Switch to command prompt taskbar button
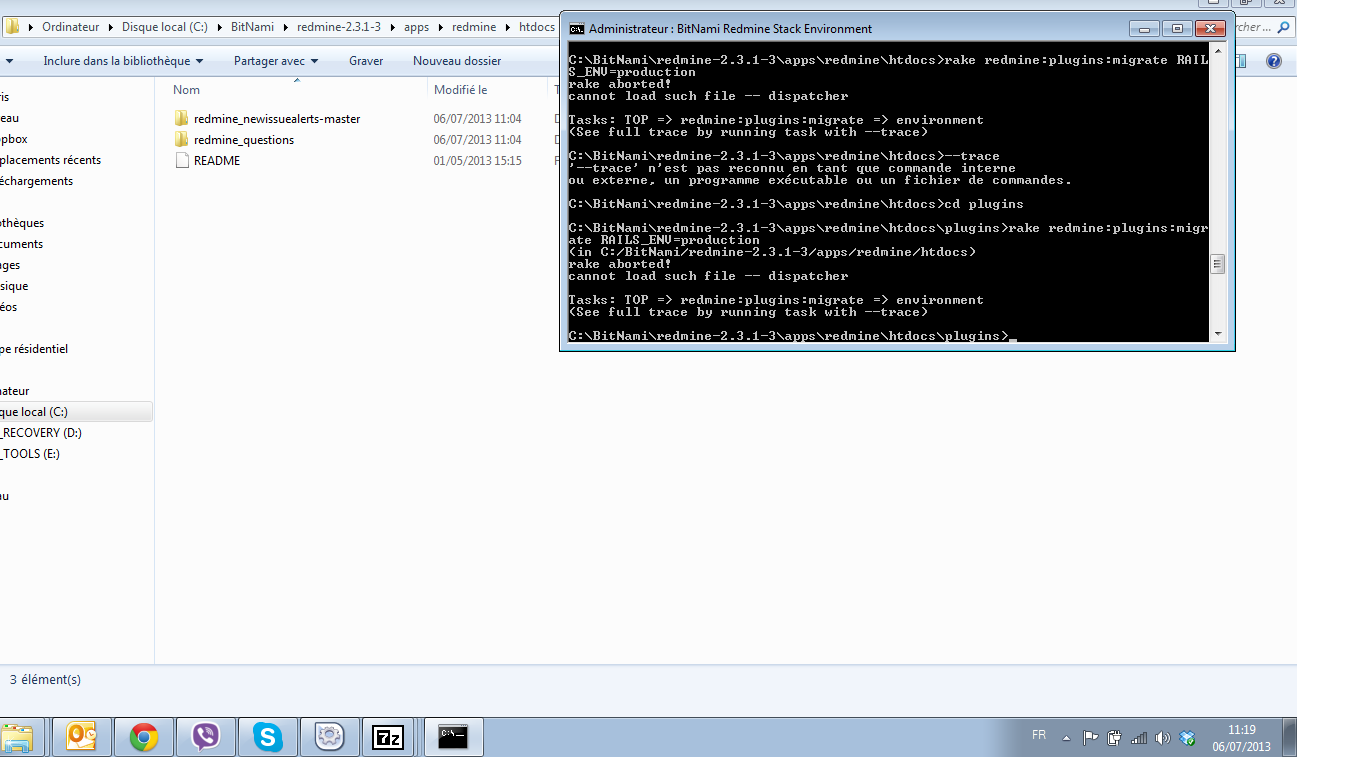The image size is (1366, 768). (x=454, y=738)
